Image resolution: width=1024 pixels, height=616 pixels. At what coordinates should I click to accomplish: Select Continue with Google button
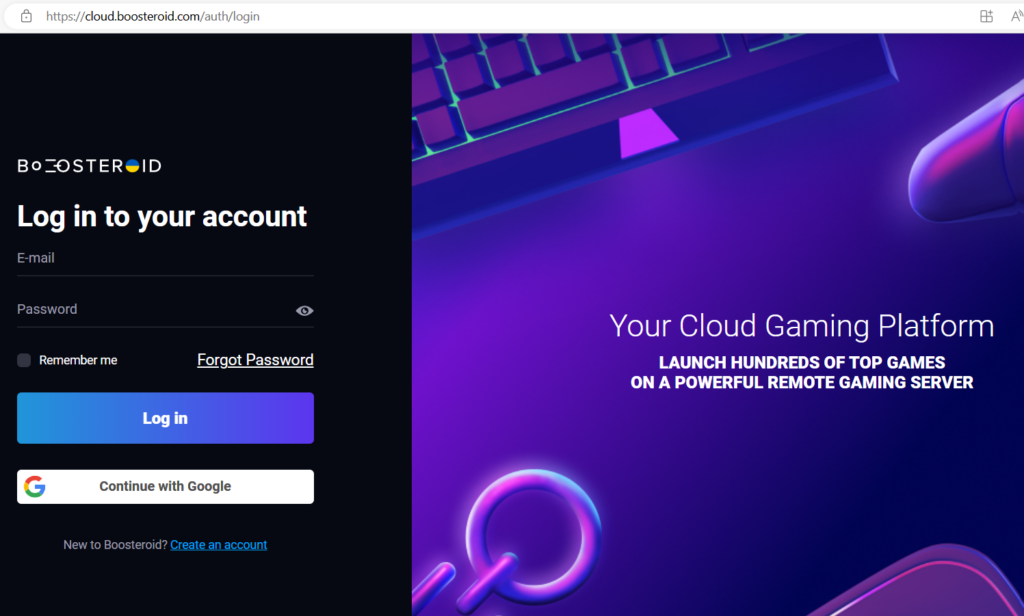165,487
